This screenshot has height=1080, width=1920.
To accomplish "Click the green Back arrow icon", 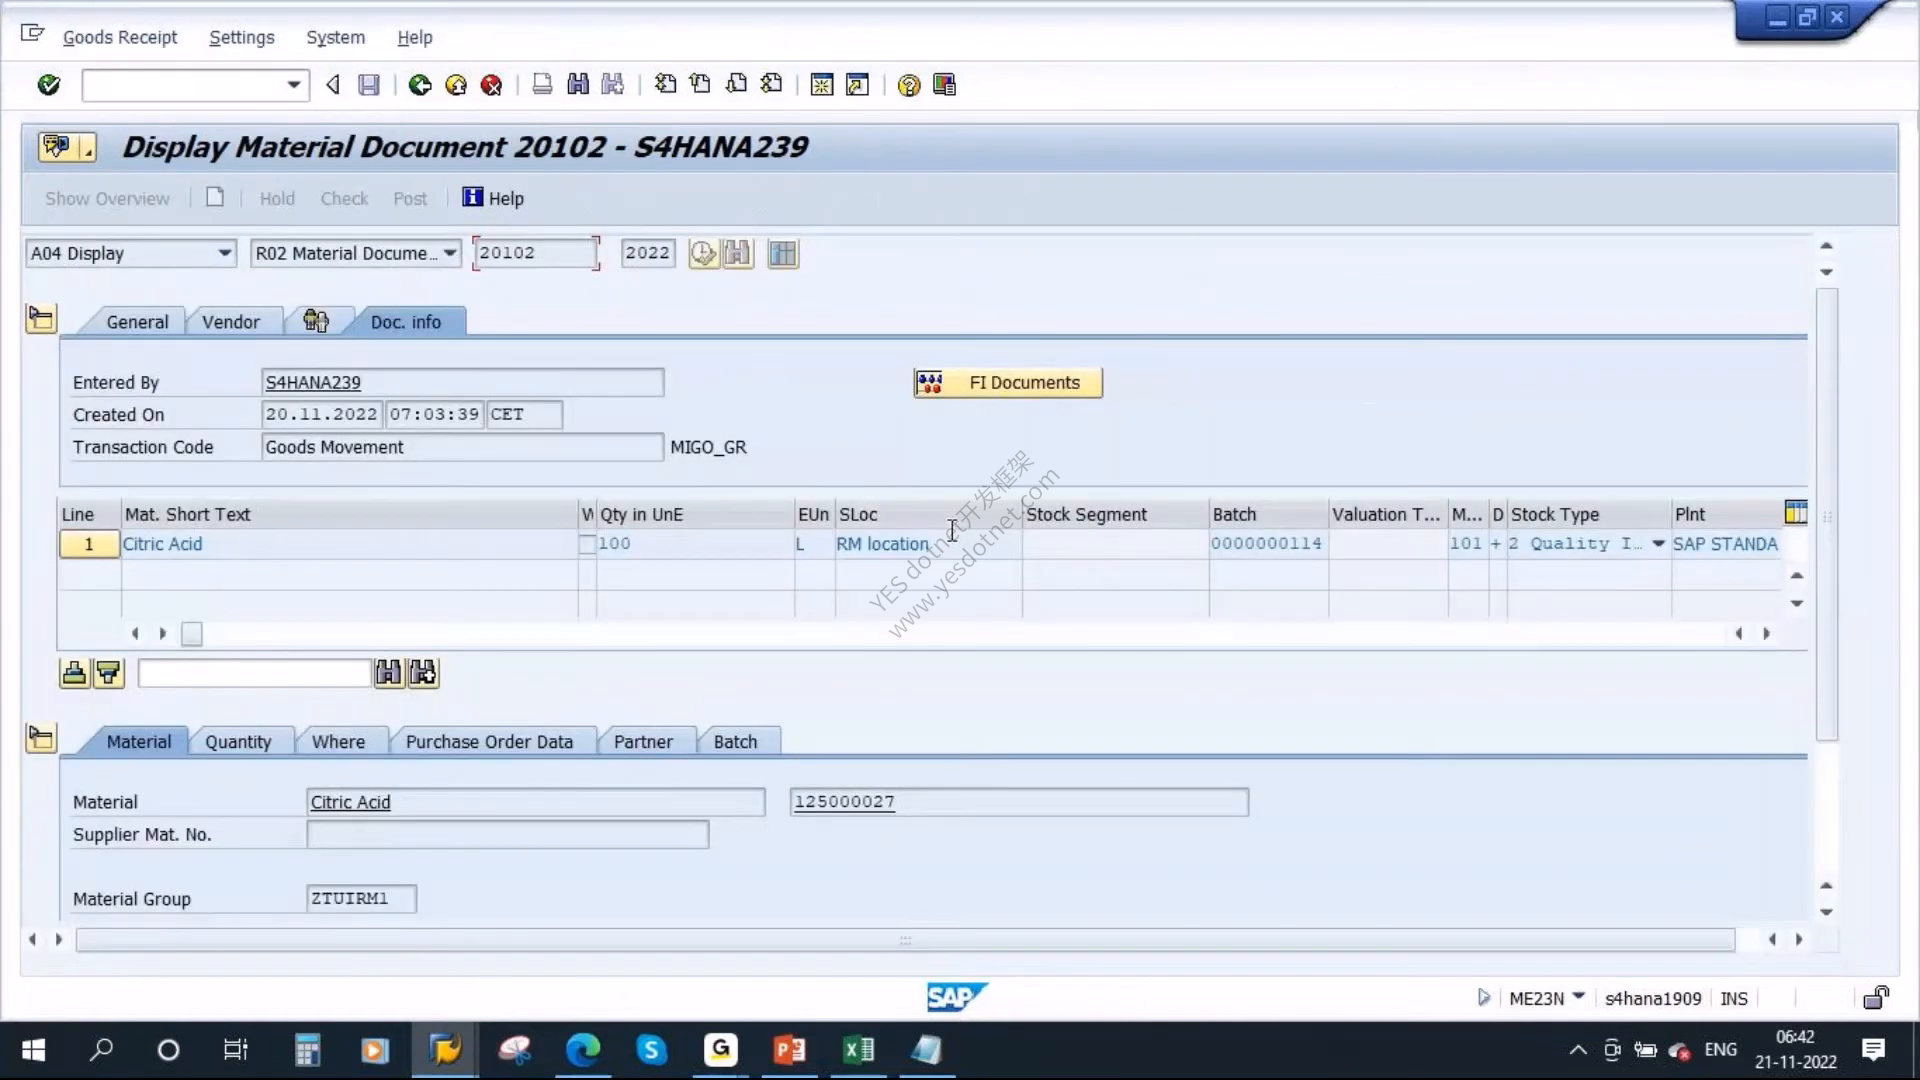I will [x=420, y=85].
